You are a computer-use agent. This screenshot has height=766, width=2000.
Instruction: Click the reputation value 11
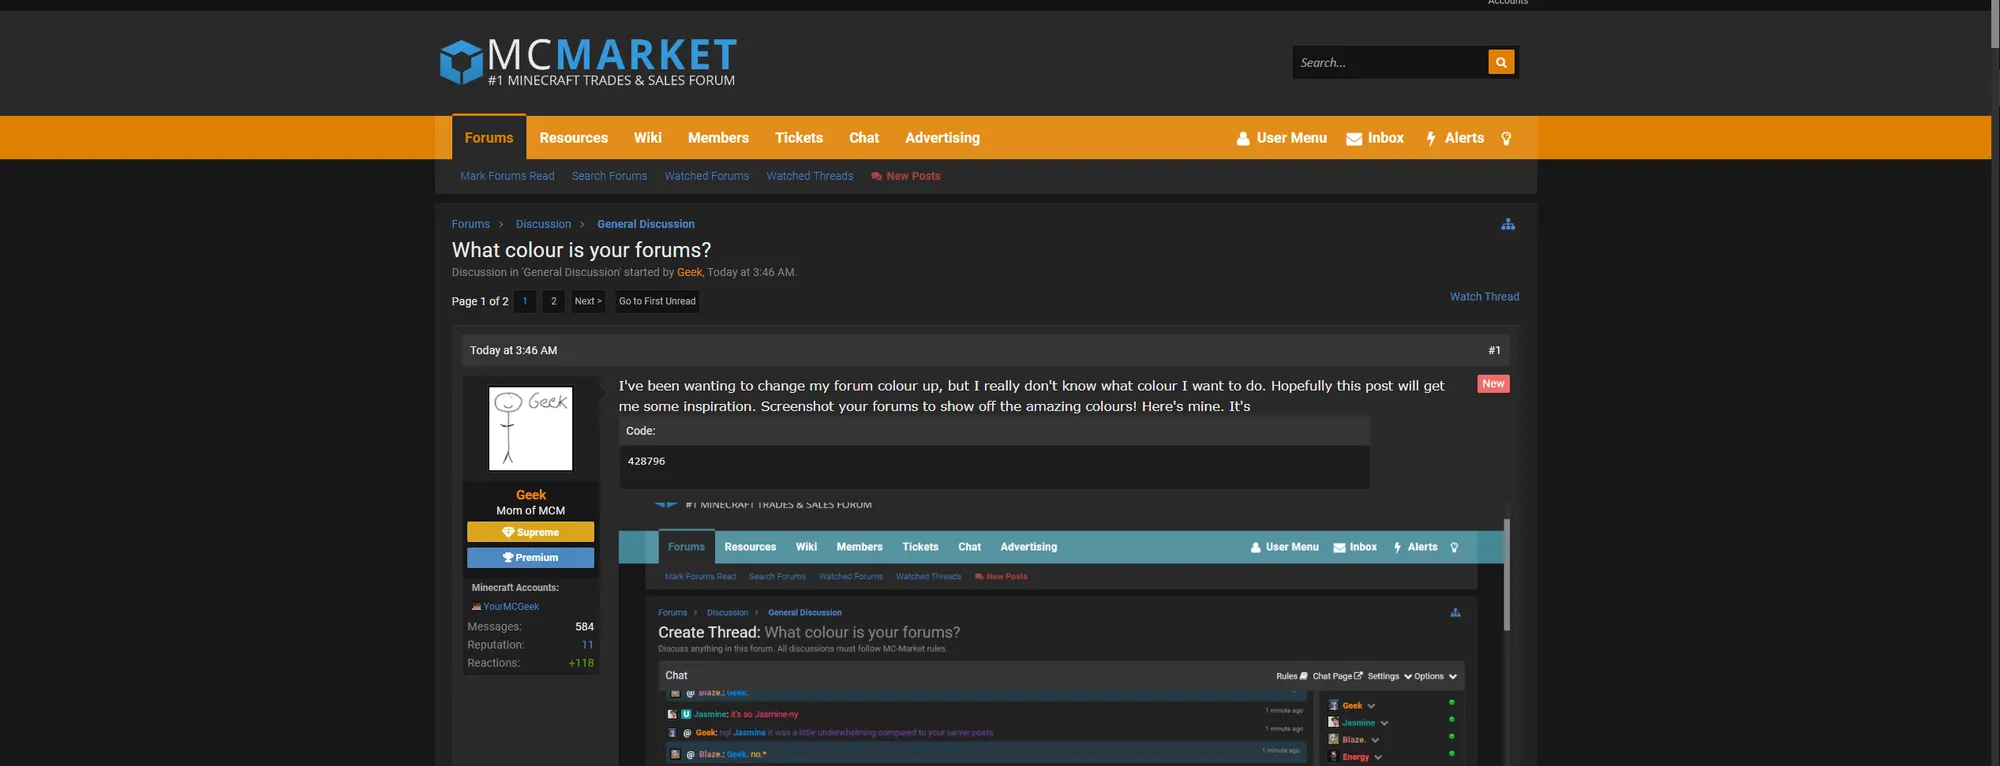[588, 645]
